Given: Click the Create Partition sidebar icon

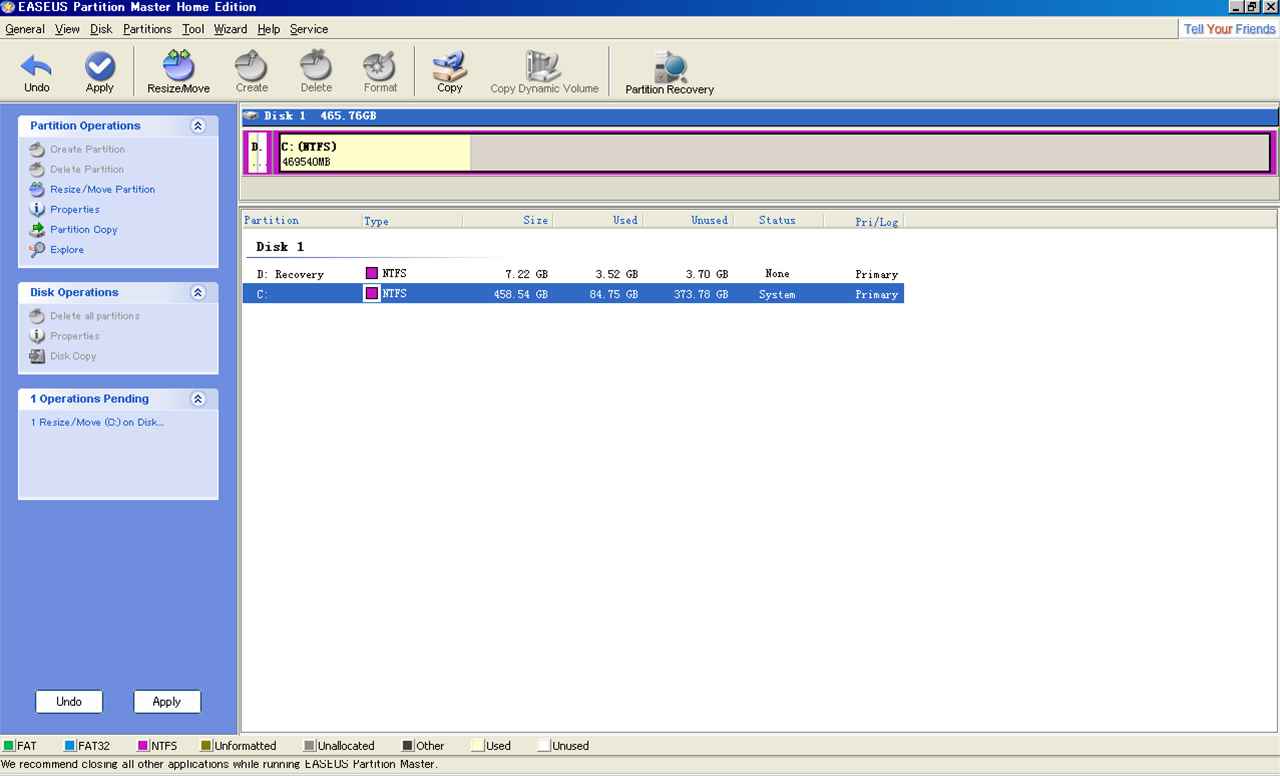Looking at the screenshot, I should click(x=37, y=149).
